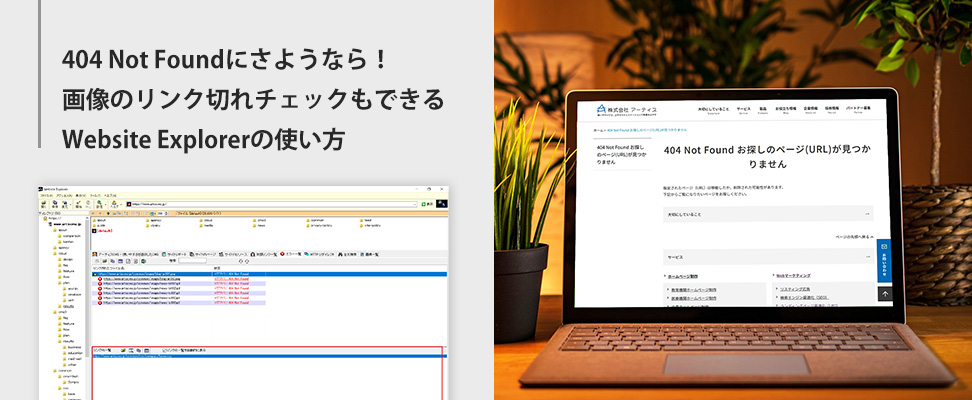Select the other folder in the directory tree
The image size is (972, 400).
click(72, 365)
